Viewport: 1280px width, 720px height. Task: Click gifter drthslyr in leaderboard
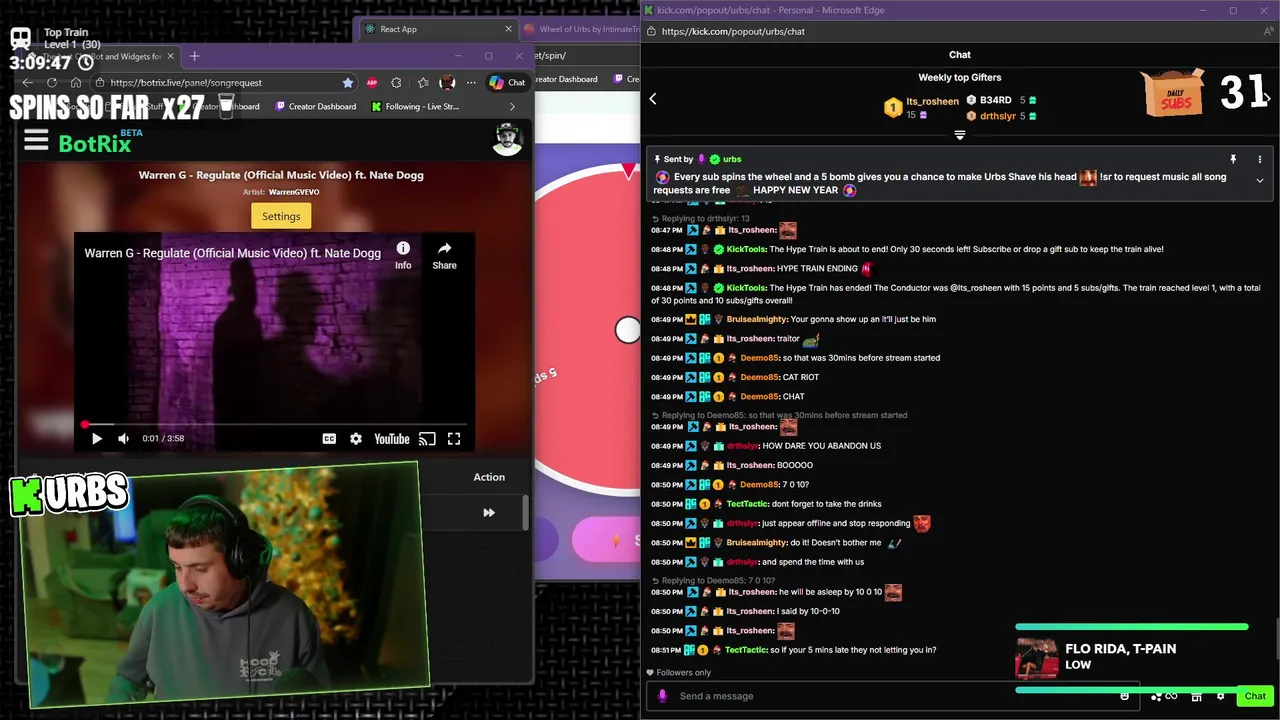(998, 116)
